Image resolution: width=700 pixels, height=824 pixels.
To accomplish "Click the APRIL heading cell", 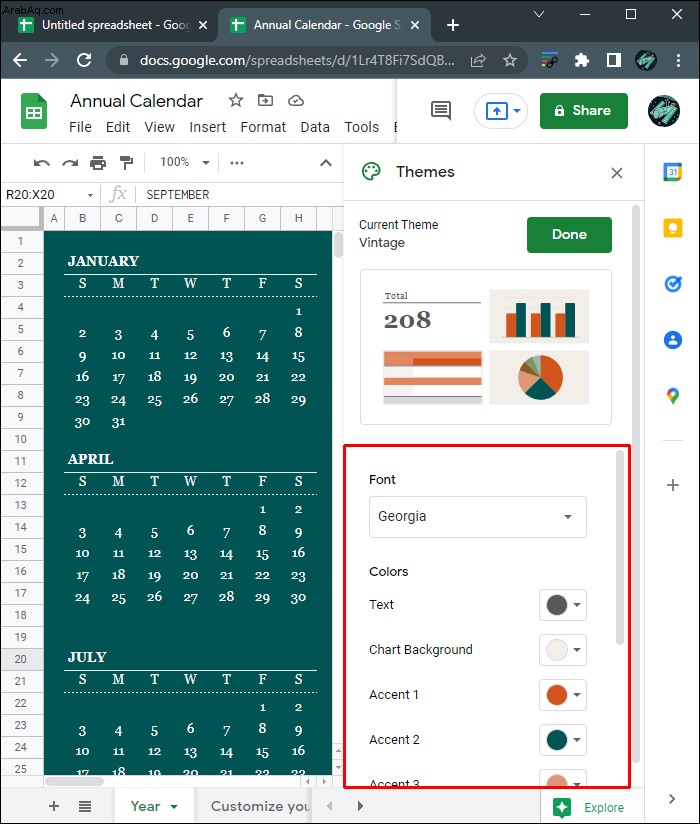I will tap(90, 459).
